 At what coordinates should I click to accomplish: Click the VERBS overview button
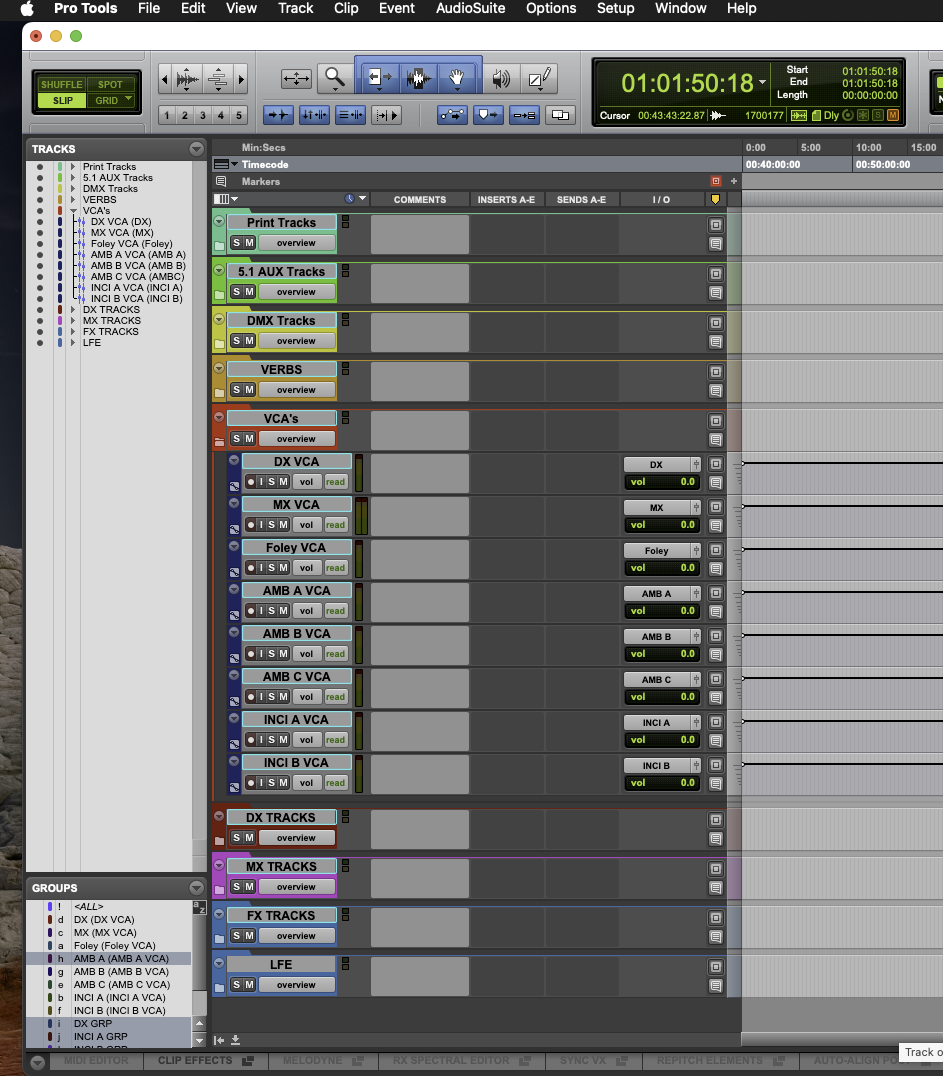296,390
